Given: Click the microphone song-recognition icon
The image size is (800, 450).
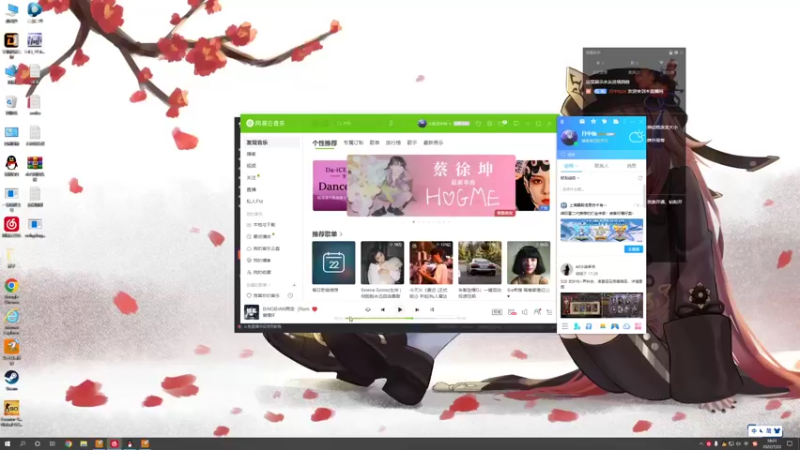Looking at the screenshot, I should [x=391, y=123].
